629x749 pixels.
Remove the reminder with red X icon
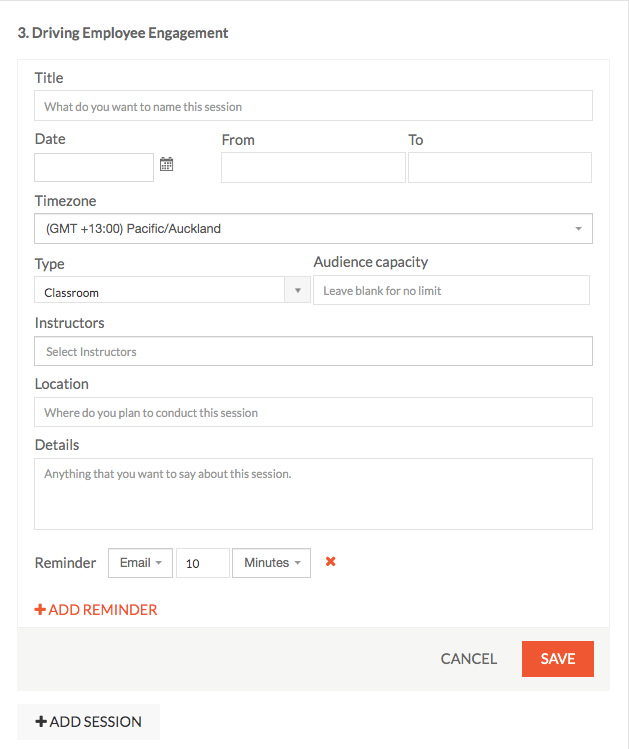pyautogui.click(x=330, y=562)
